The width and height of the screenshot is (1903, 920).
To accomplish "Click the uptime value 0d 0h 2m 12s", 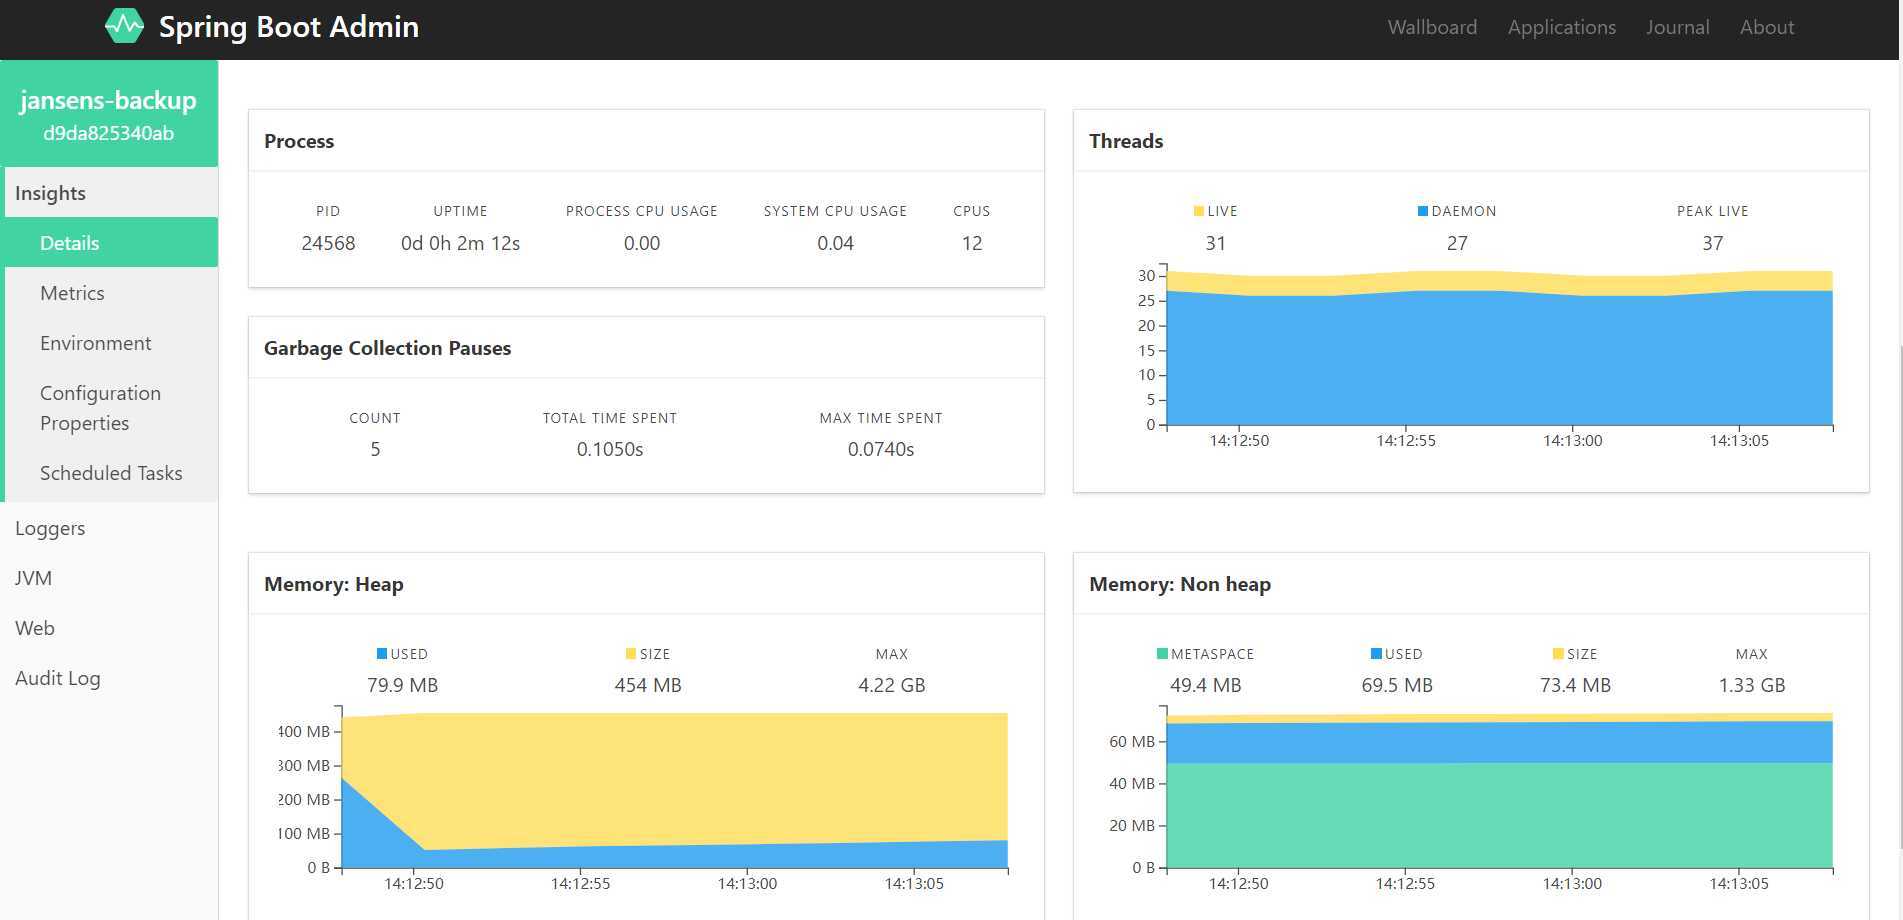I will coord(460,243).
